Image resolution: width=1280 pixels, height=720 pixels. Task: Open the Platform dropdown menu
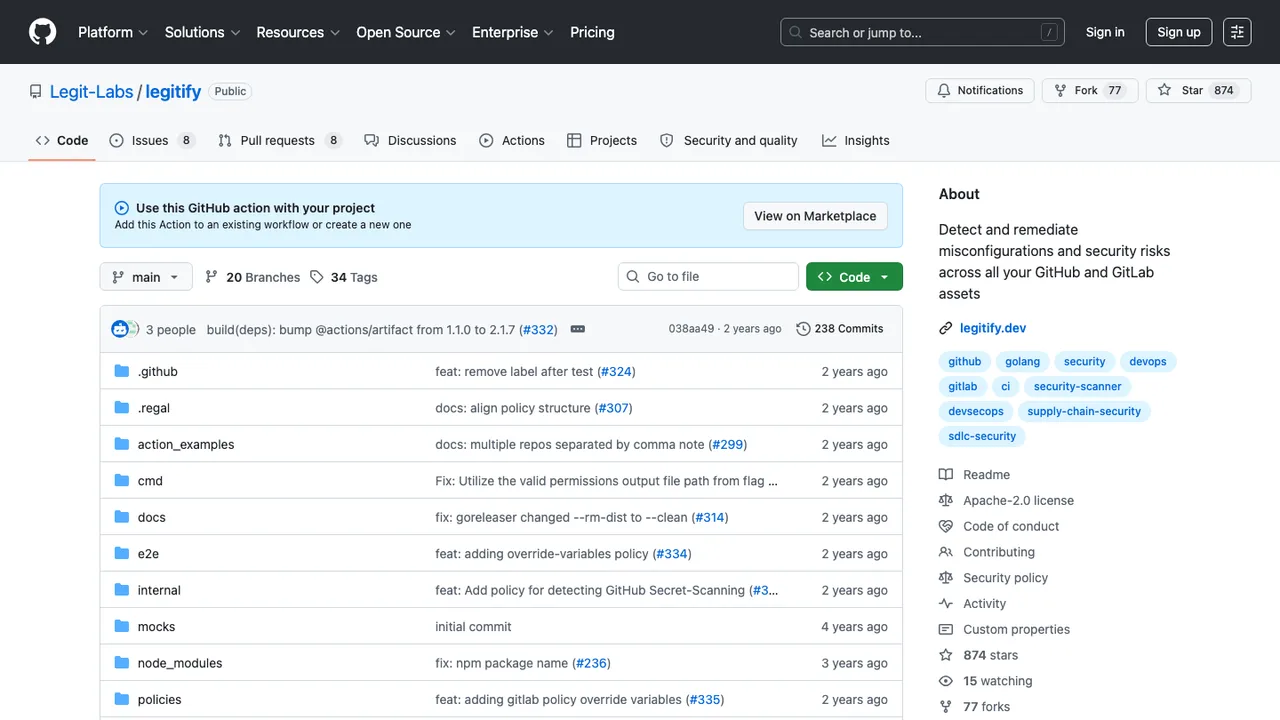click(x=113, y=32)
